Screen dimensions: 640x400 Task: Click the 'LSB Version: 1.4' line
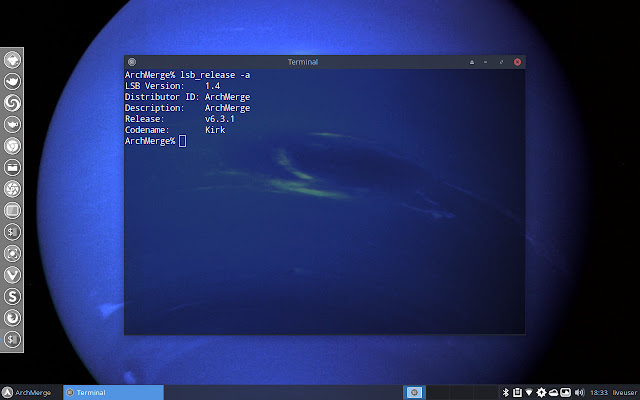(172, 86)
